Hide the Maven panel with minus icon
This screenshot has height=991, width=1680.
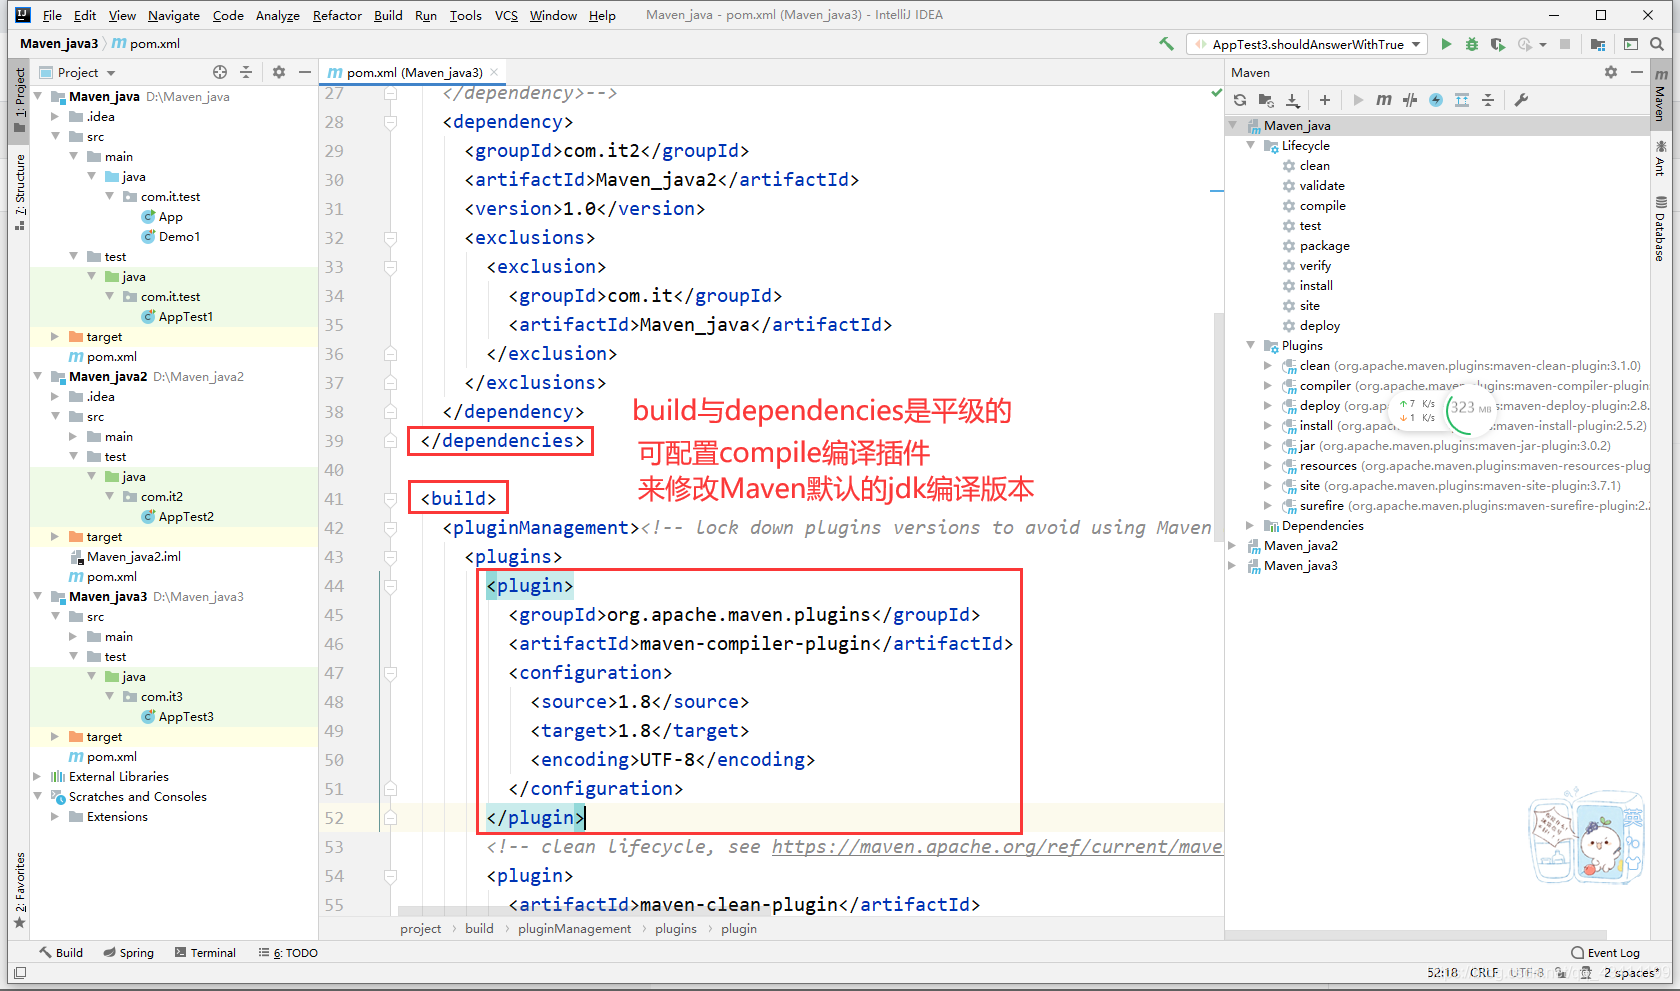click(x=1636, y=72)
